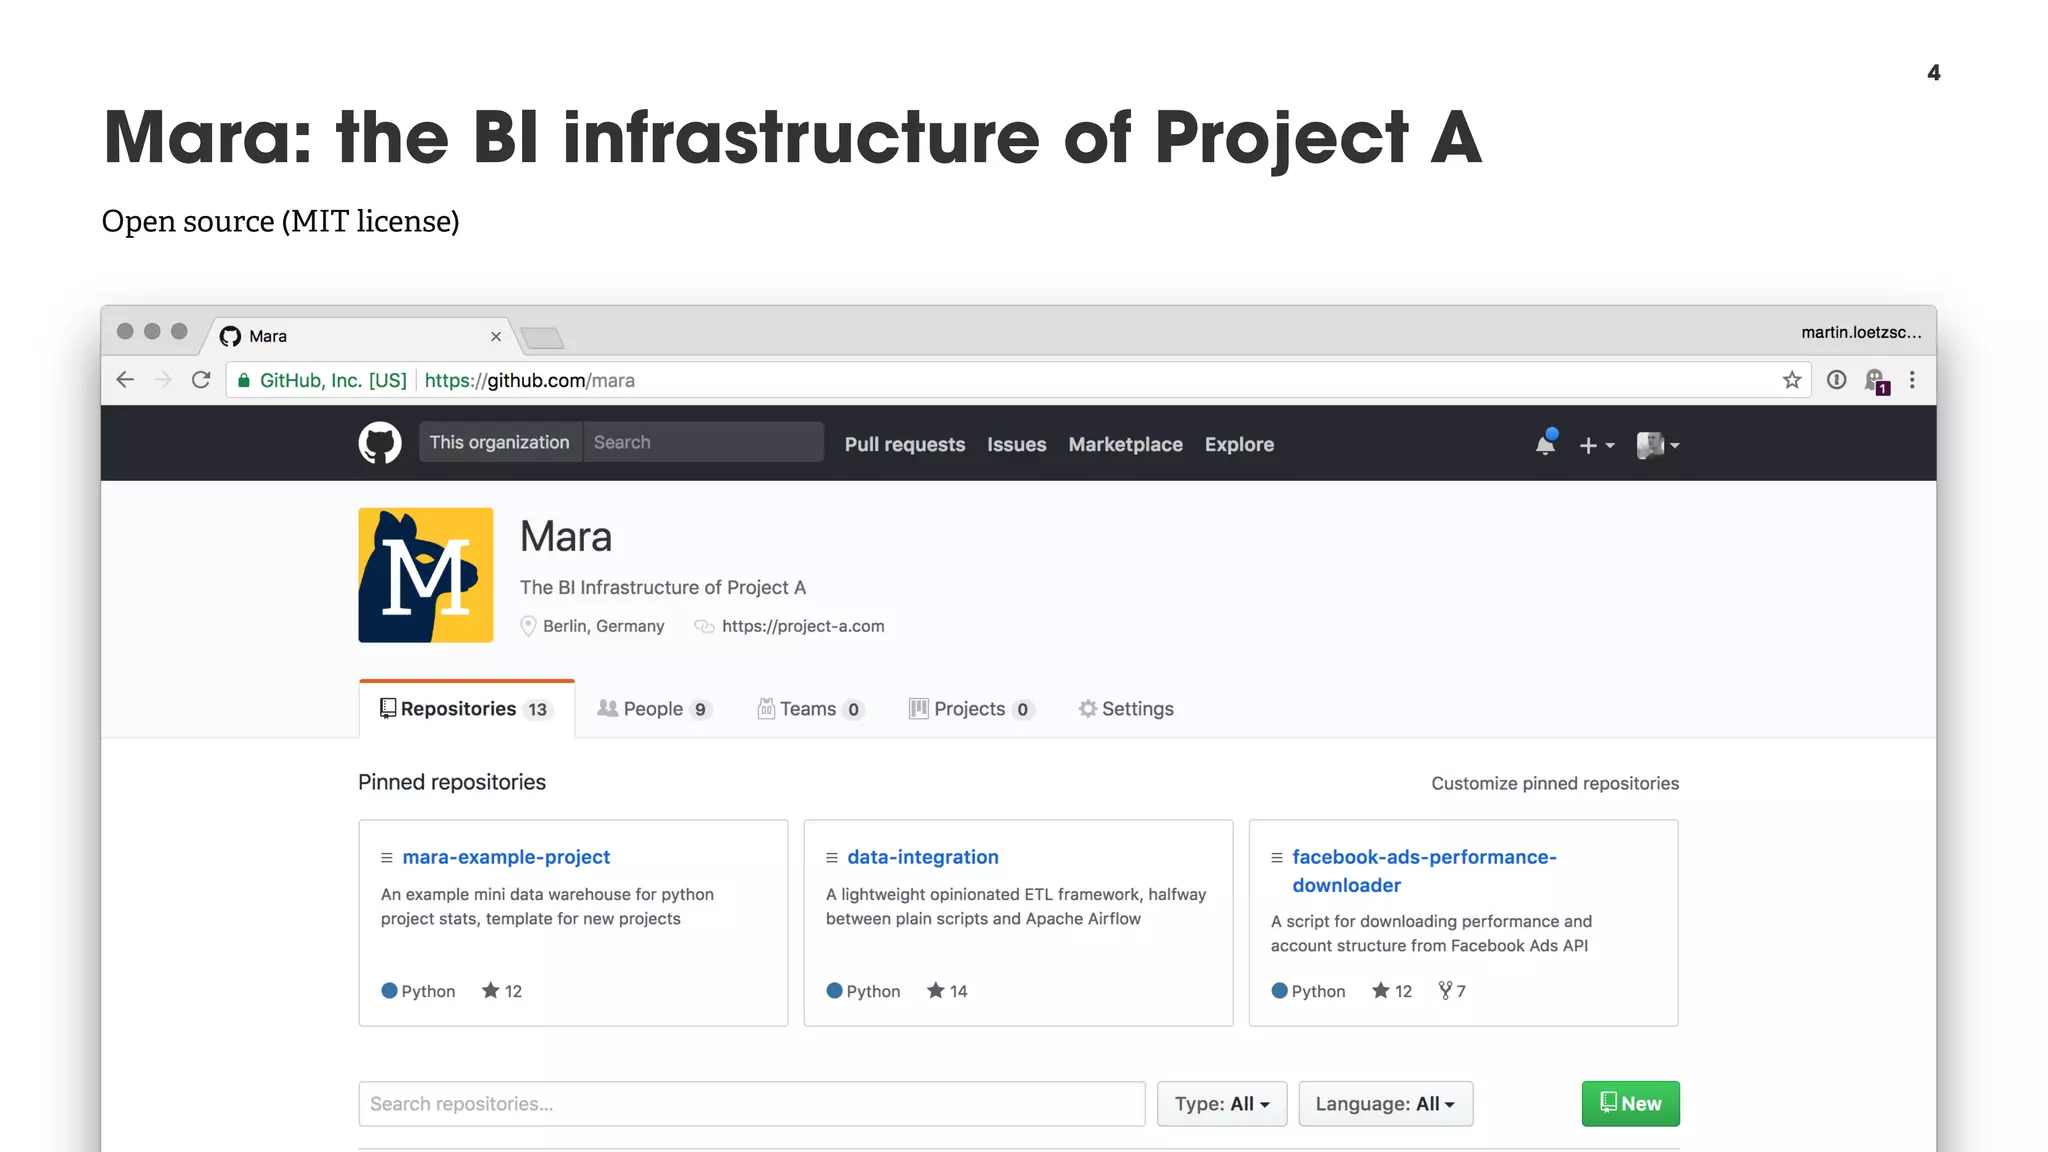The height and width of the screenshot is (1152, 2048).
Task: Click the Mara organization avatar
Action: [x=426, y=575]
